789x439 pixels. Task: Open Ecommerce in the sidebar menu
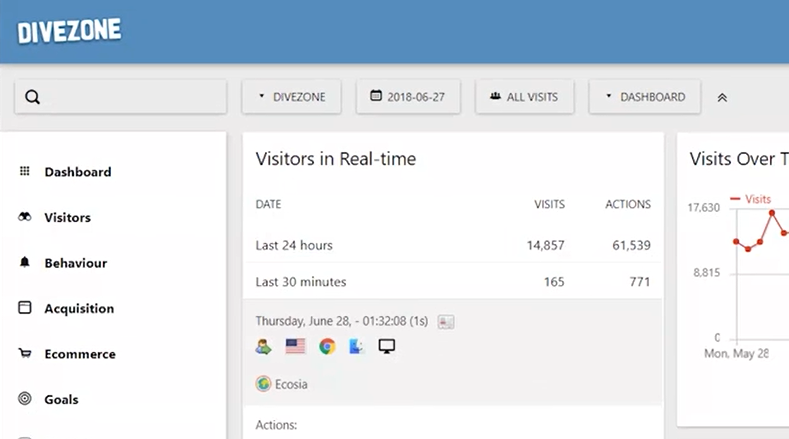point(80,354)
